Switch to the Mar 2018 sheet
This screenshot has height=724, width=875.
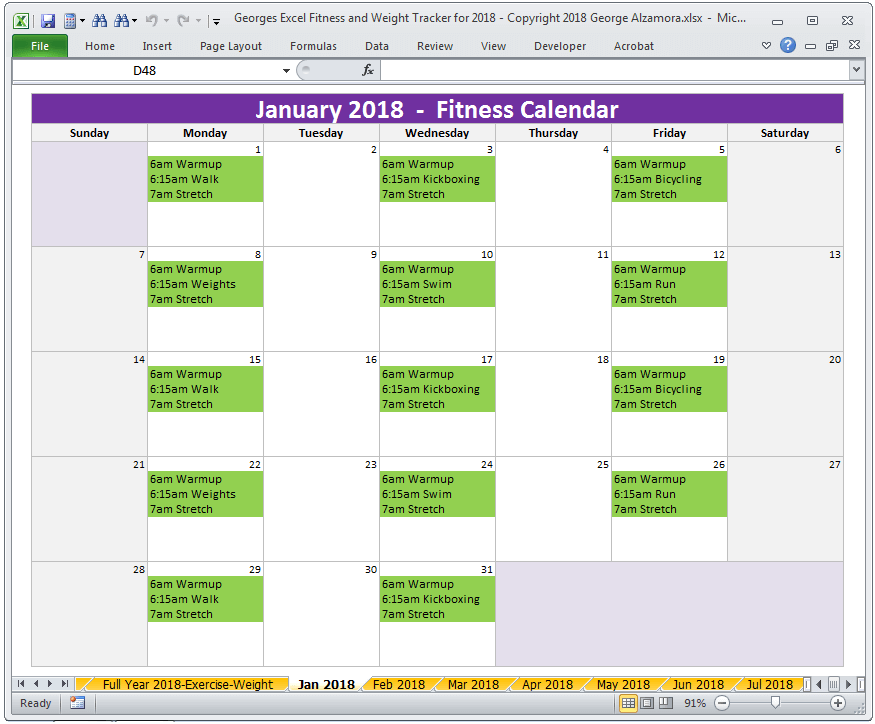473,684
